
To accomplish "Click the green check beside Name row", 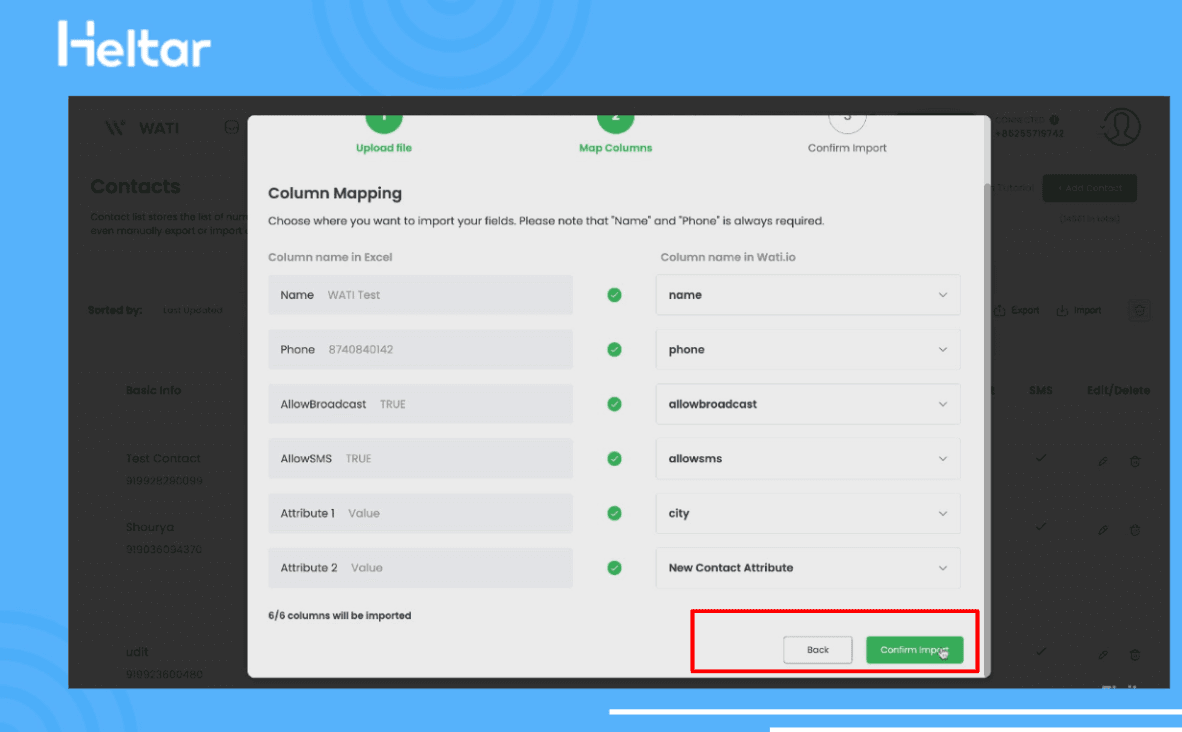I will coord(614,295).
